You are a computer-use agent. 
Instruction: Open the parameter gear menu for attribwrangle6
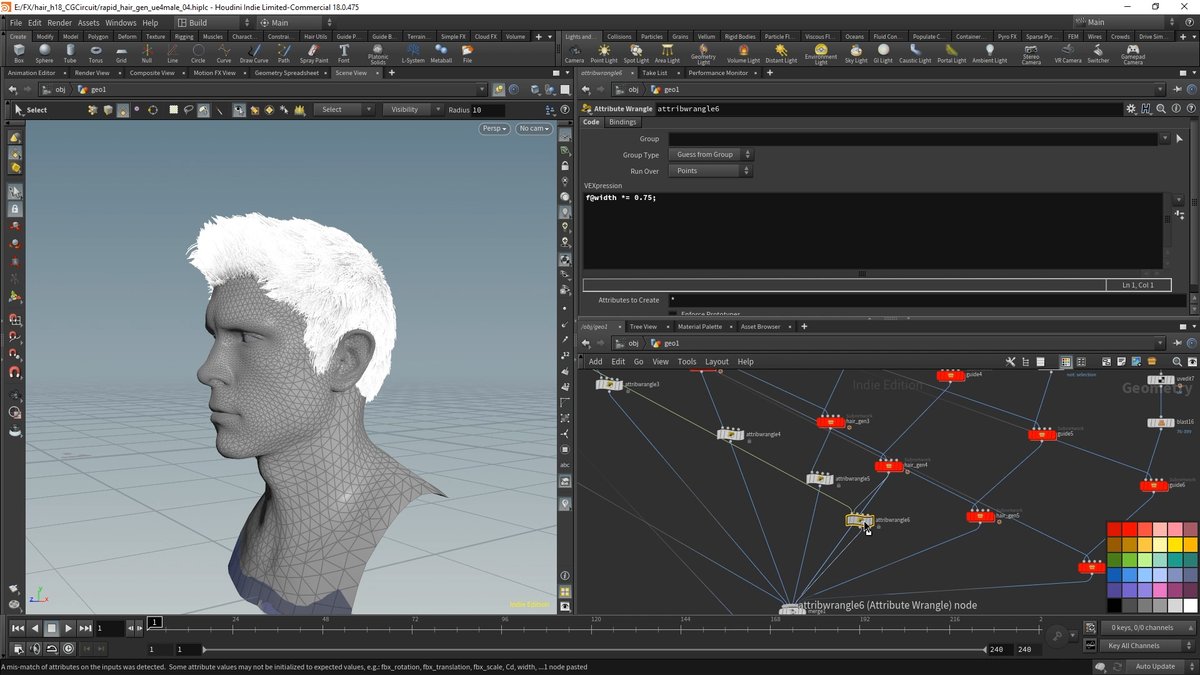[1131, 108]
